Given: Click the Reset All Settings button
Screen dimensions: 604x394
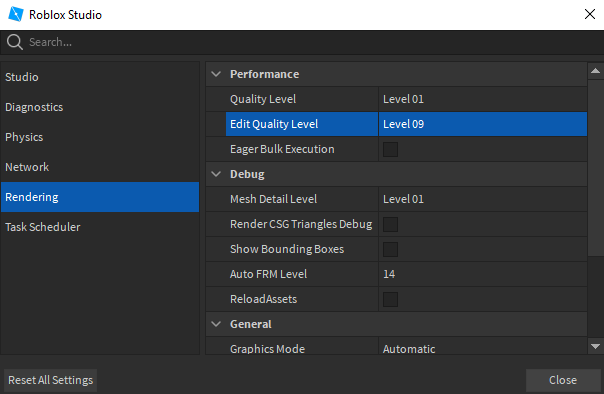Looking at the screenshot, I should [50, 380].
